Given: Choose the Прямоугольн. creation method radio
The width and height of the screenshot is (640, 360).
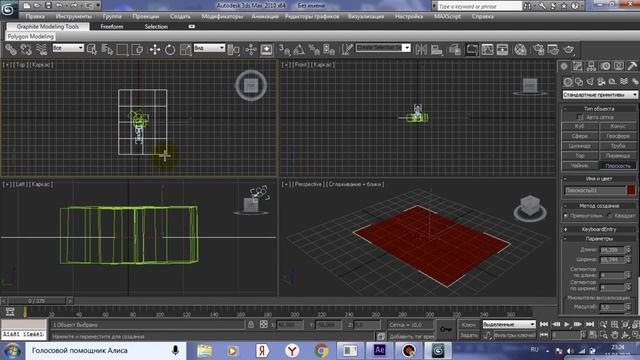Looking at the screenshot, I should coord(566,216).
